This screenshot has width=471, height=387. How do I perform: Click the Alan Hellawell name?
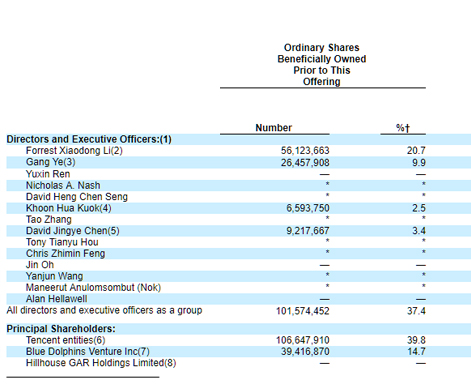(x=57, y=299)
